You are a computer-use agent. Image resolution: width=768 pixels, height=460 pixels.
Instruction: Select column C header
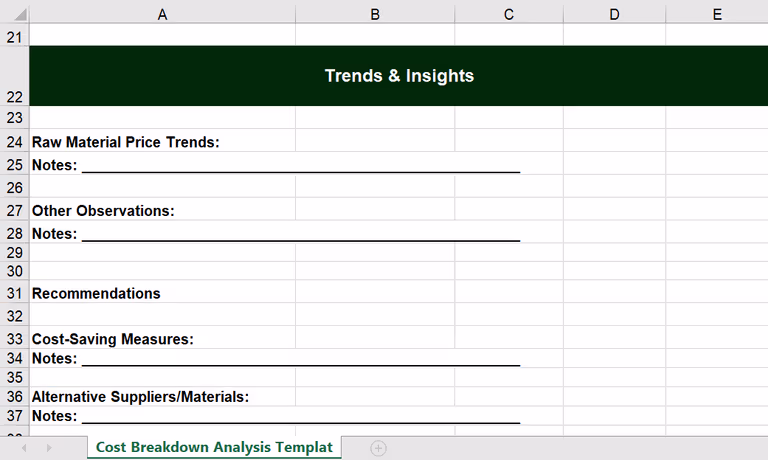509,15
